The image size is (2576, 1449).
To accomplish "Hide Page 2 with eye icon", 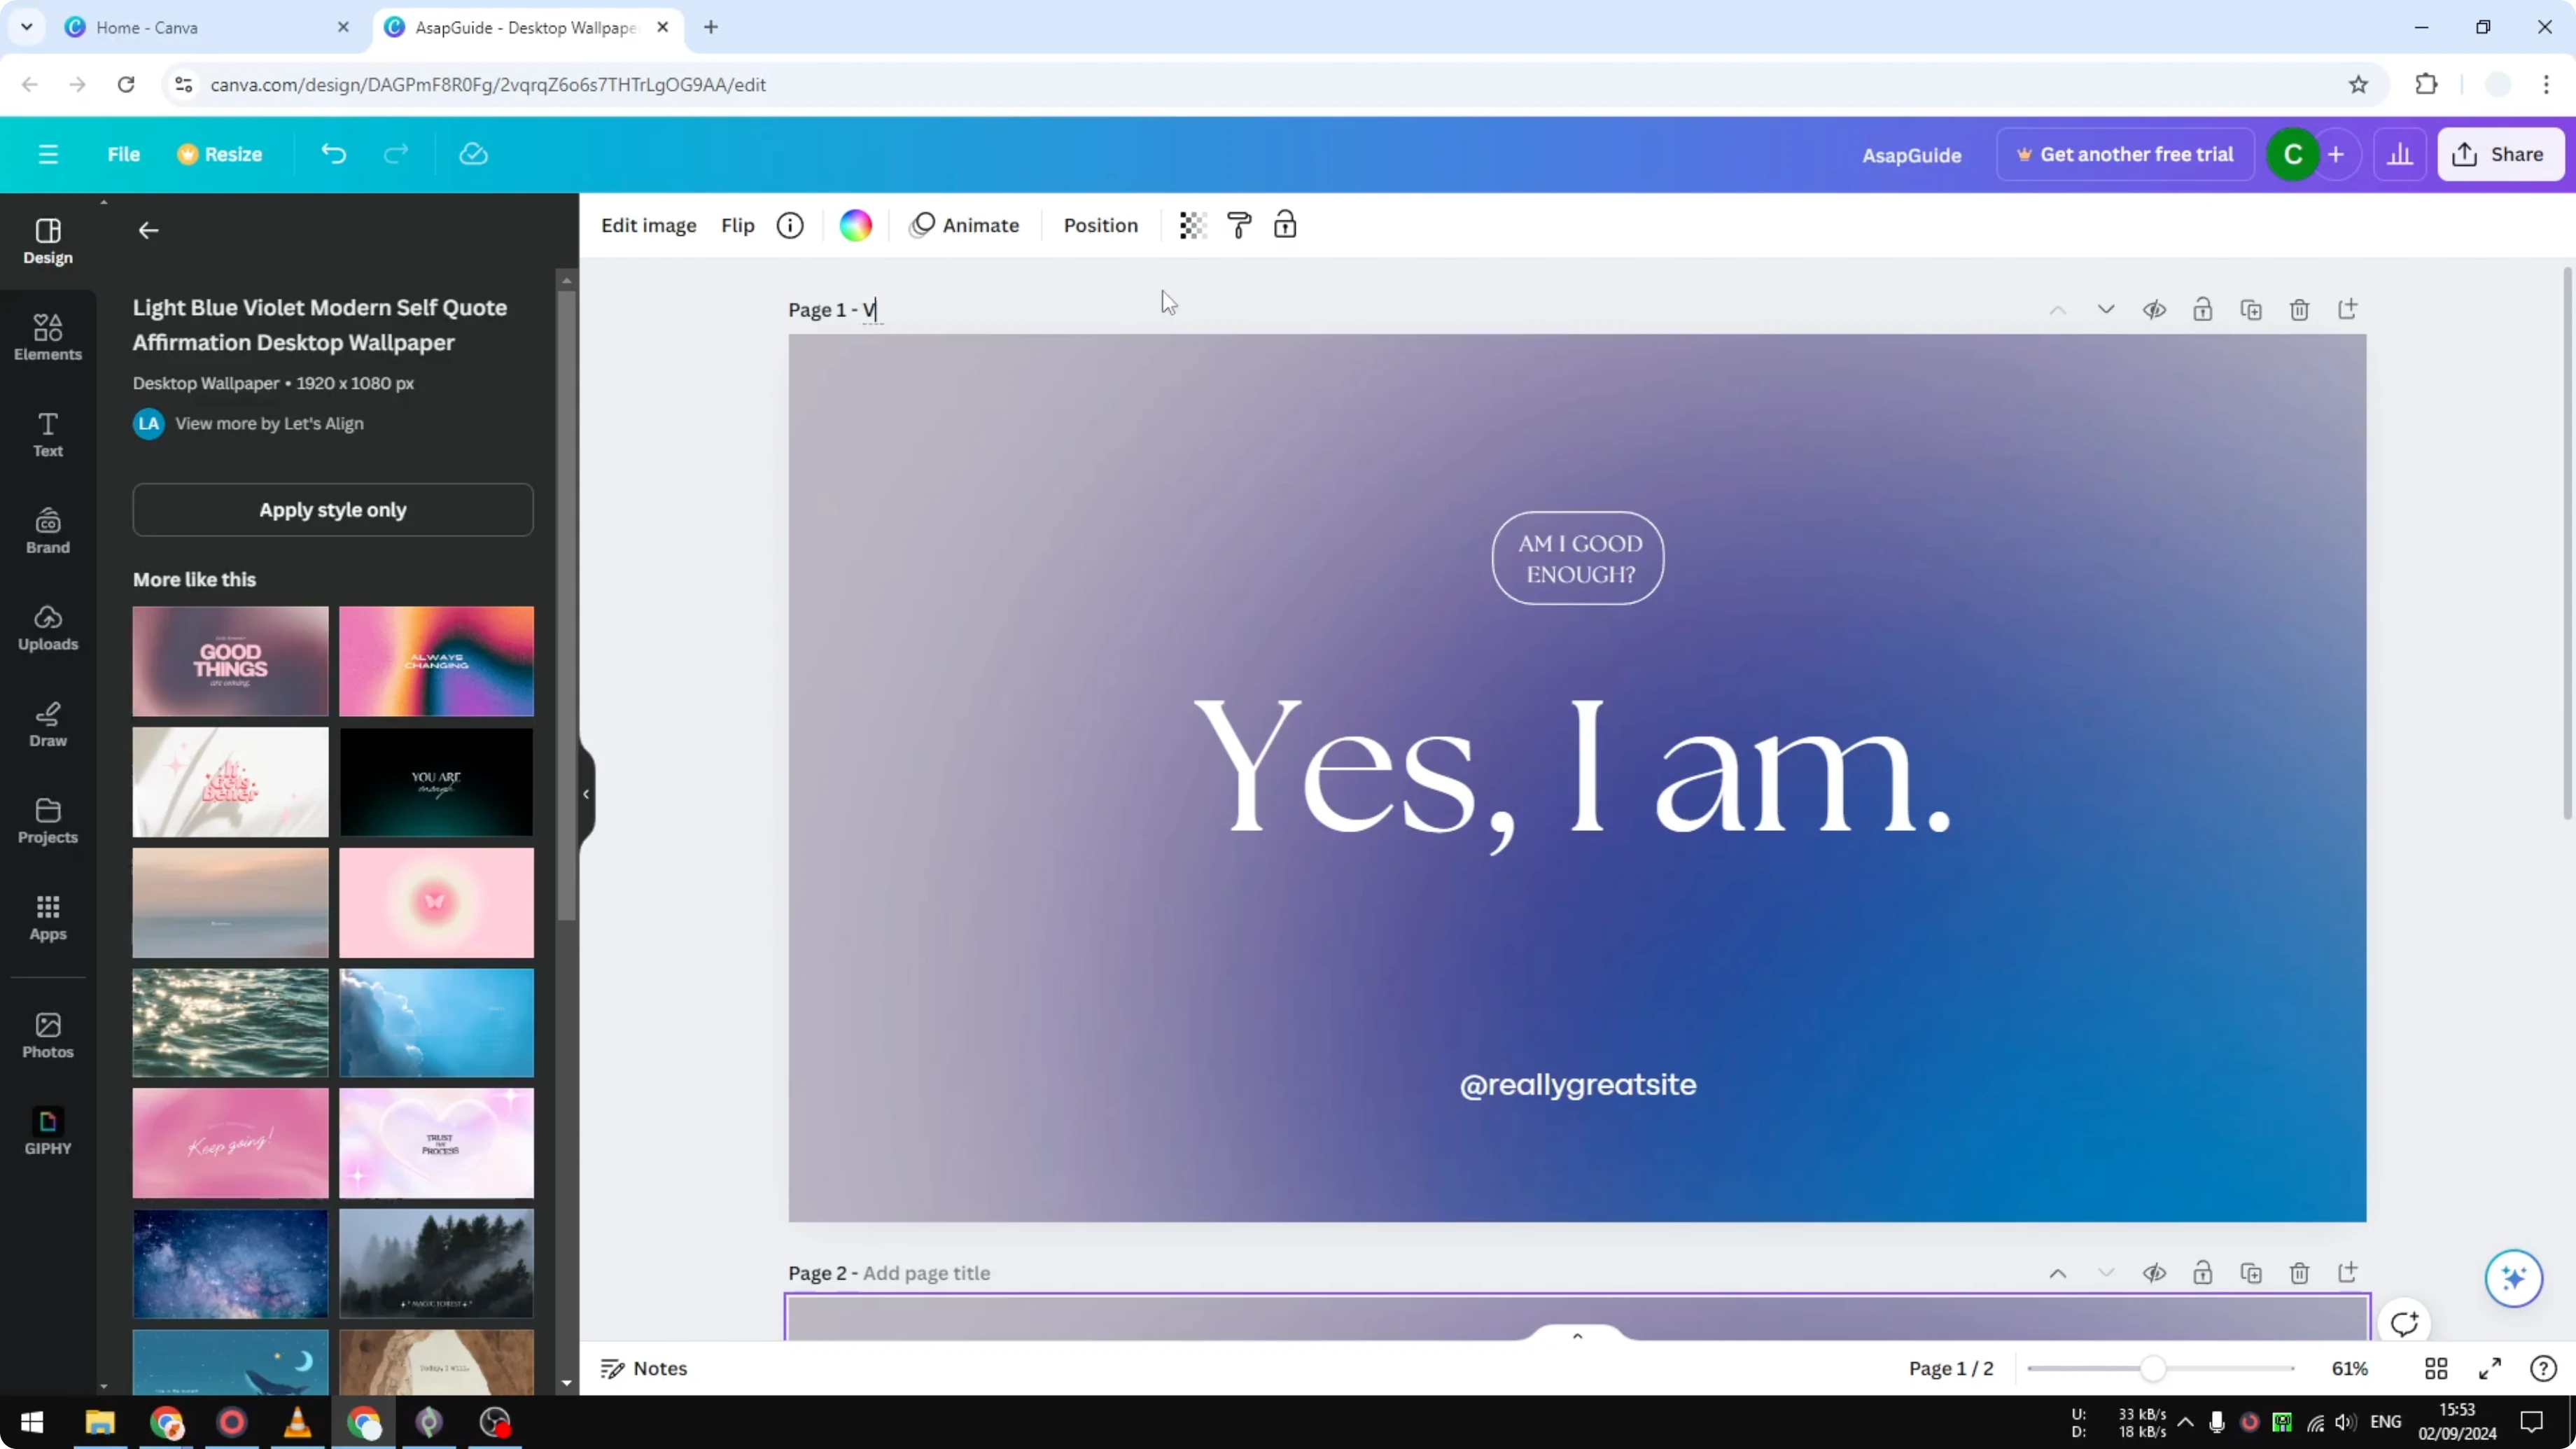I will (x=2154, y=1273).
